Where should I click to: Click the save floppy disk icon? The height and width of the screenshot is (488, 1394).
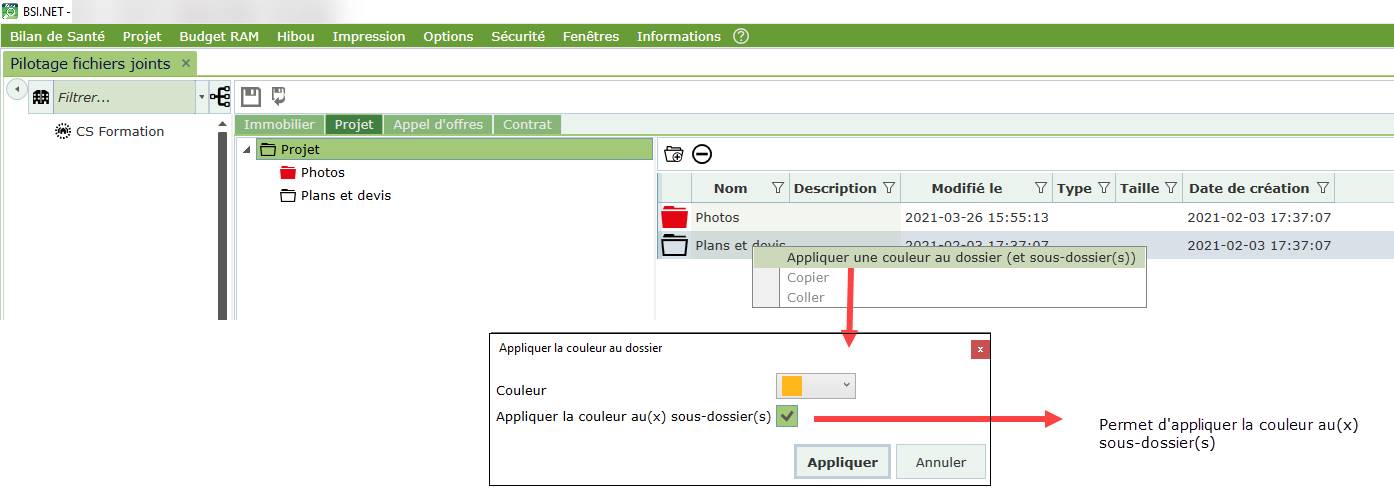[251, 96]
